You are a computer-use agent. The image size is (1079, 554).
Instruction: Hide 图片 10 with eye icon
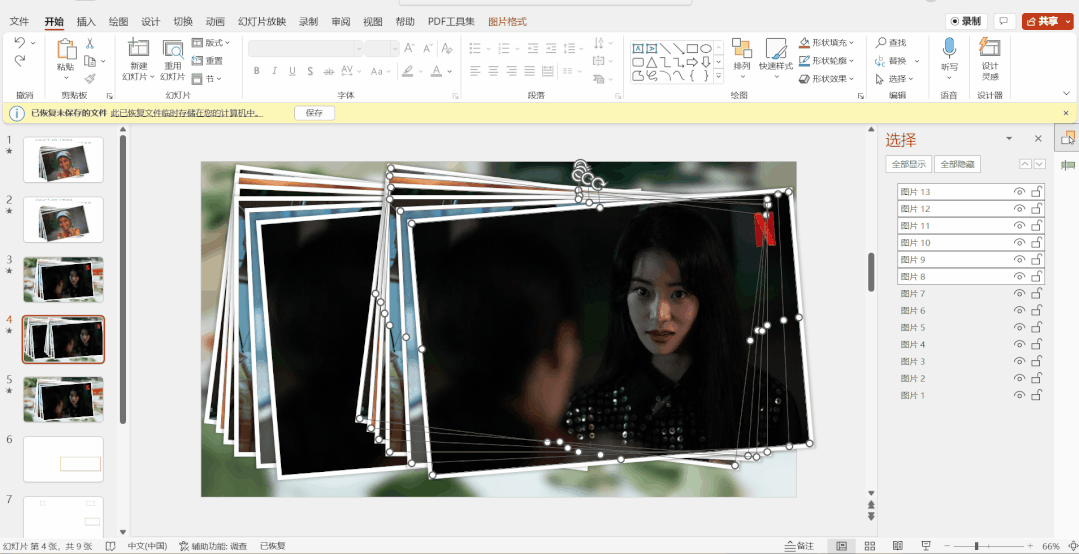pyautogui.click(x=1019, y=243)
